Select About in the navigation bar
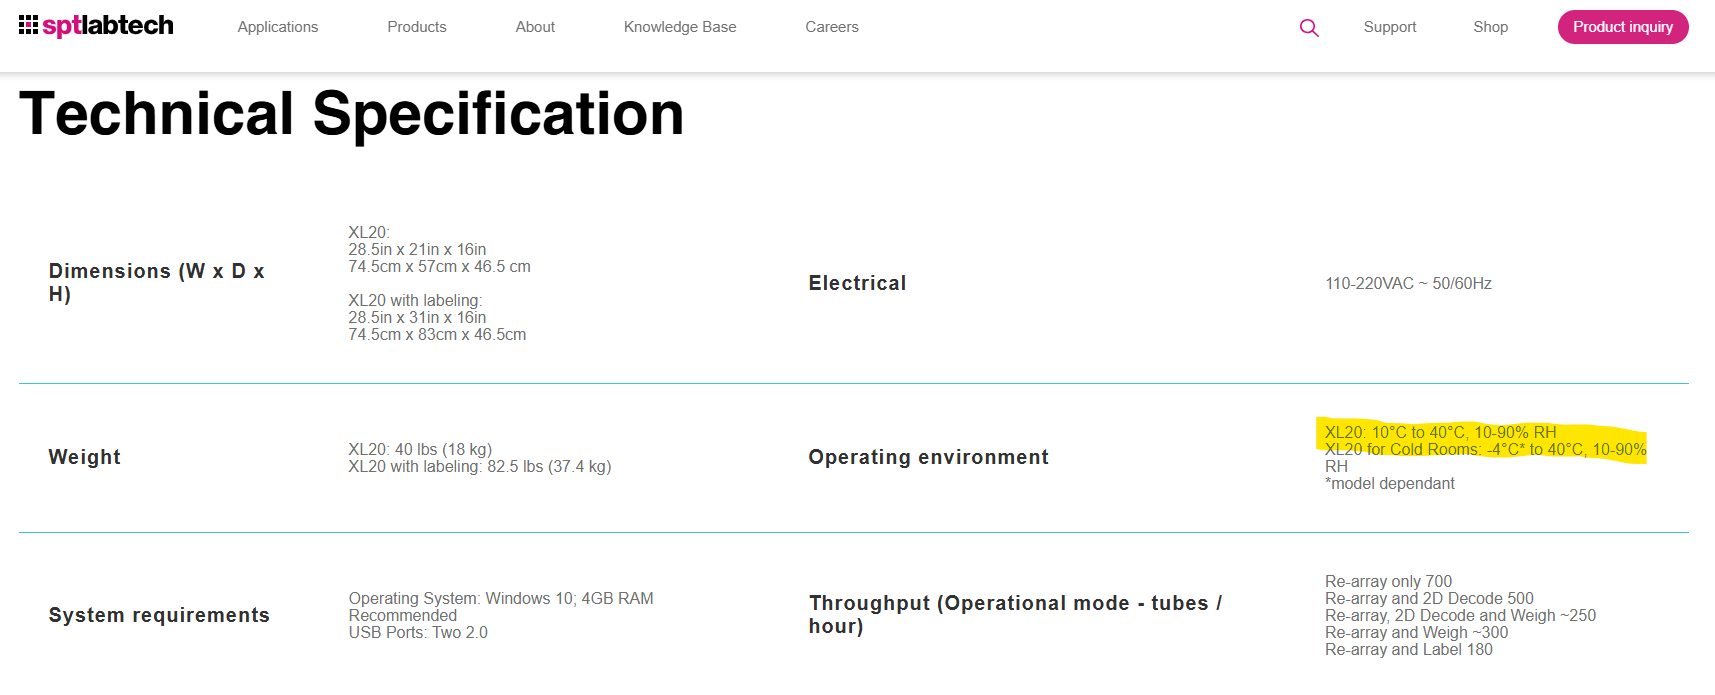Viewport: 1715px width, 695px height. (x=535, y=27)
